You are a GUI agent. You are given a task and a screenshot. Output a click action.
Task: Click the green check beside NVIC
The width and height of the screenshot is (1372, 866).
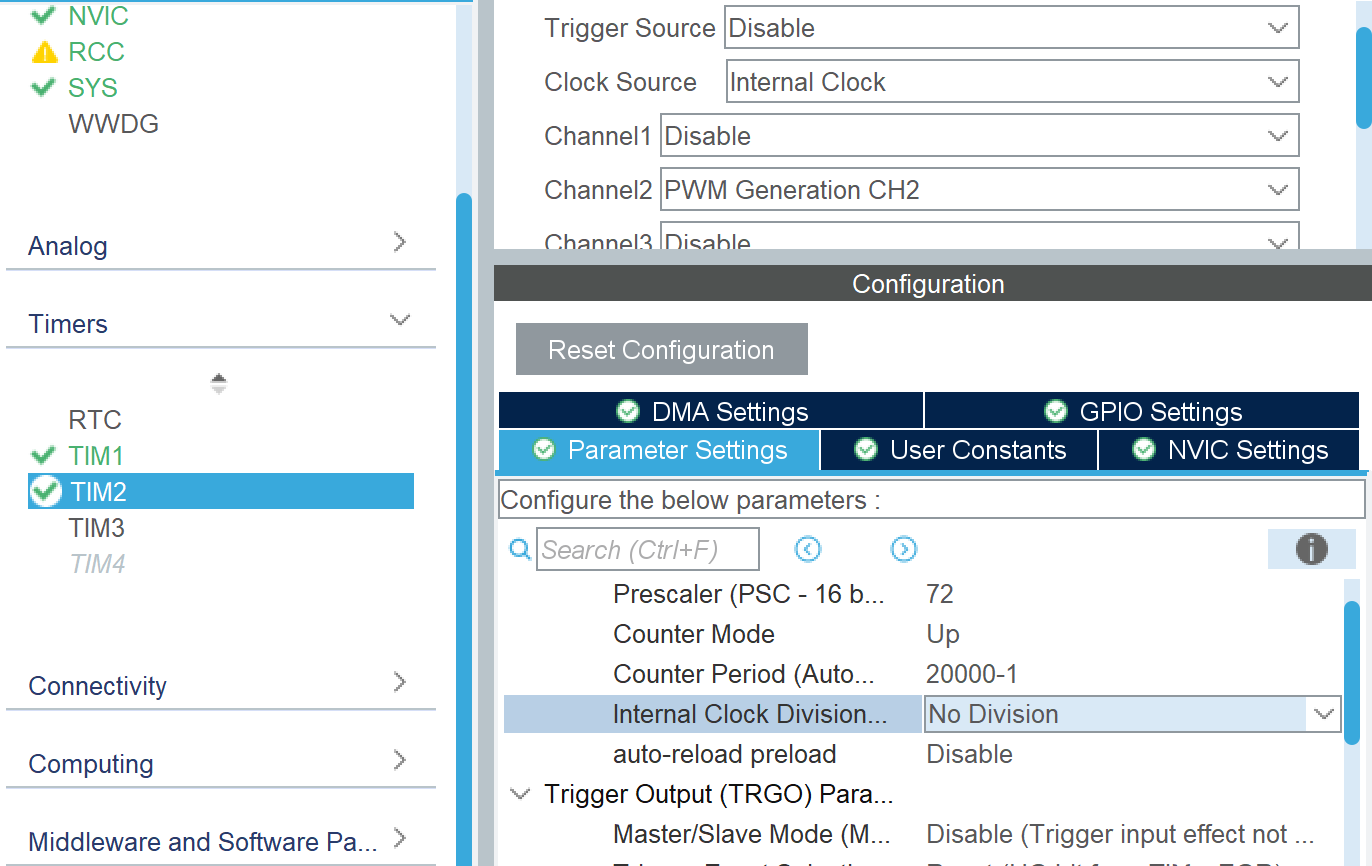coord(43,15)
